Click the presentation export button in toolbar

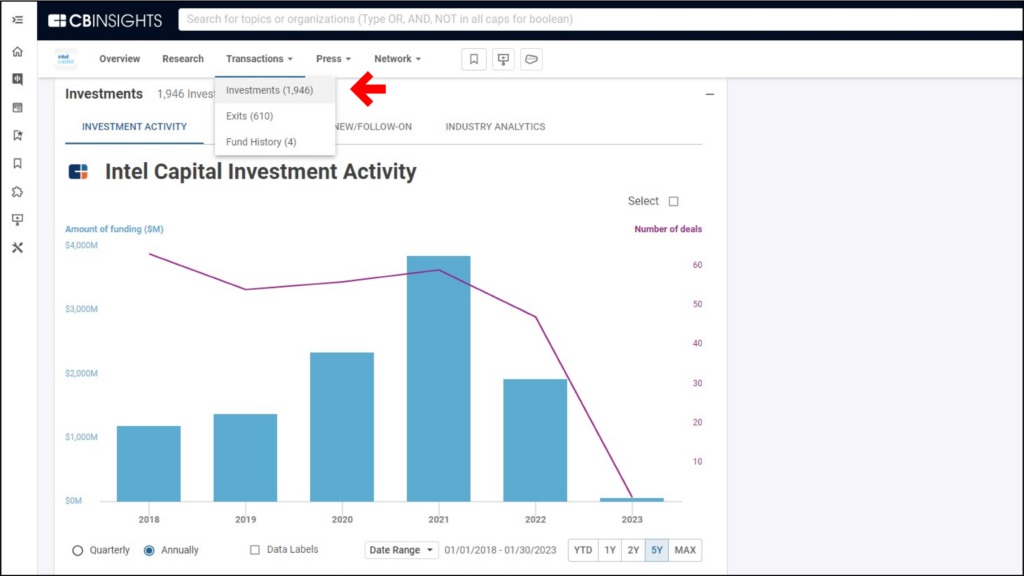(x=503, y=59)
